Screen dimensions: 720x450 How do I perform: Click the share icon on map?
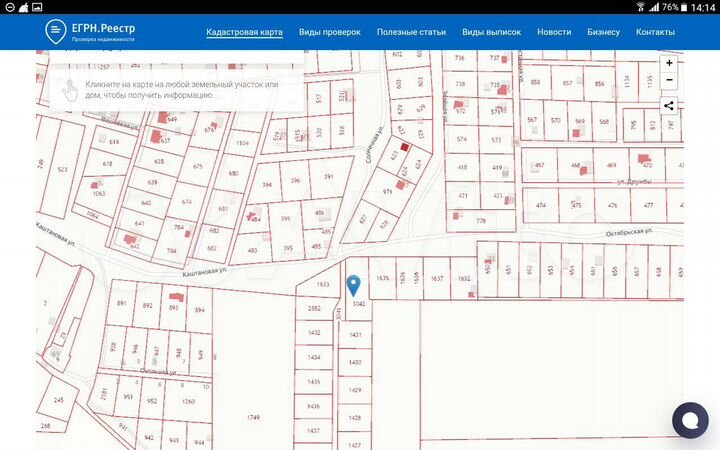(x=669, y=105)
